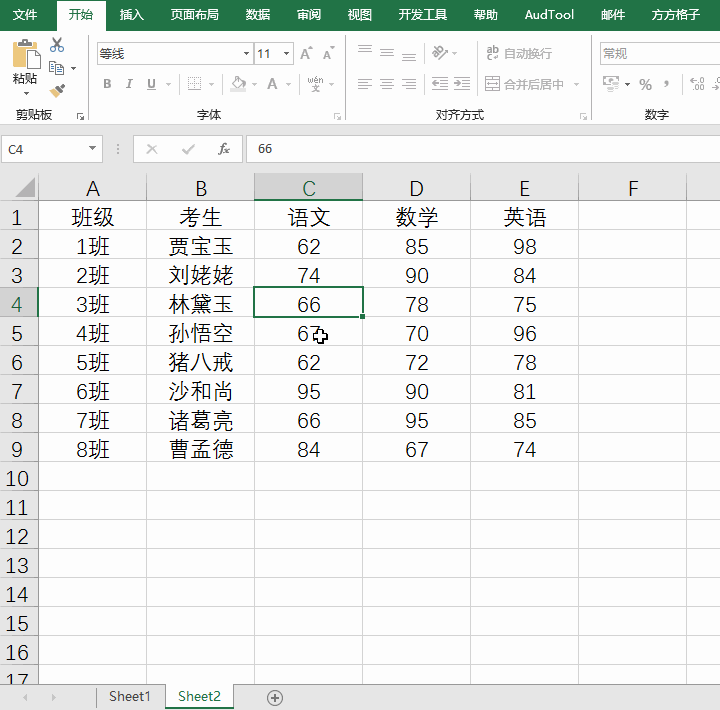720x710 pixels.
Task: Decrease font size with small A
Action: click(x=328, y=53)
